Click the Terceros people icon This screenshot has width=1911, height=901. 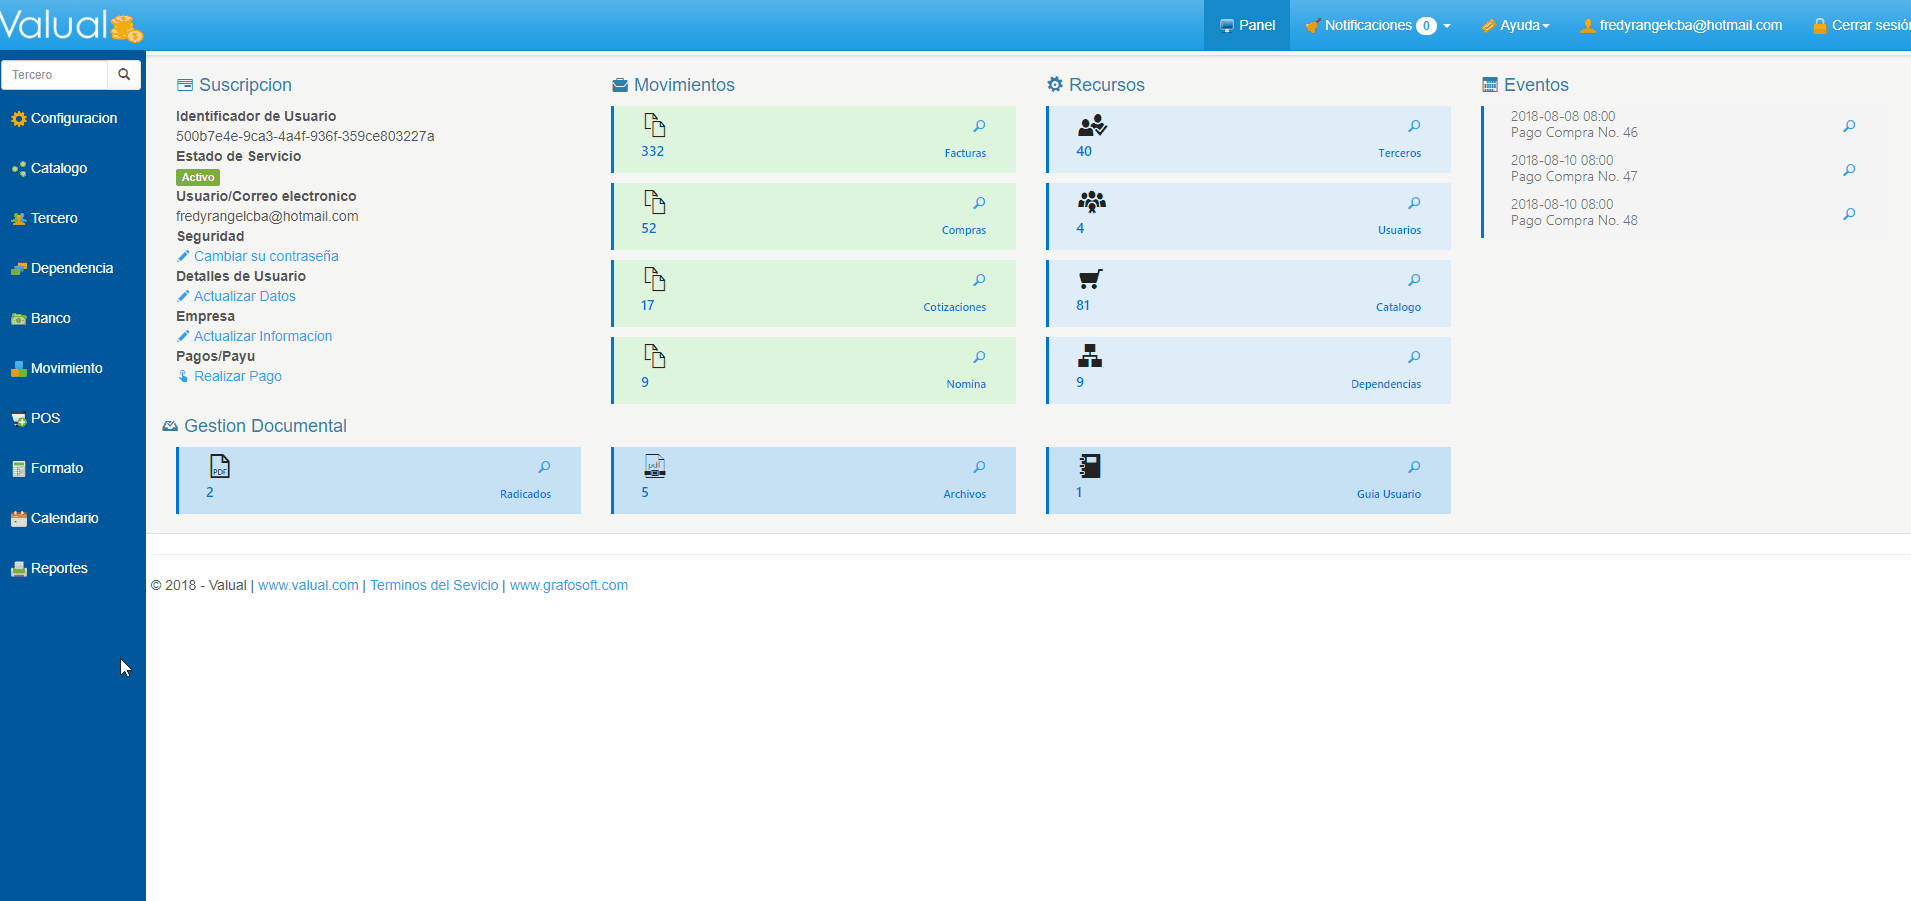coord(1091,126)
